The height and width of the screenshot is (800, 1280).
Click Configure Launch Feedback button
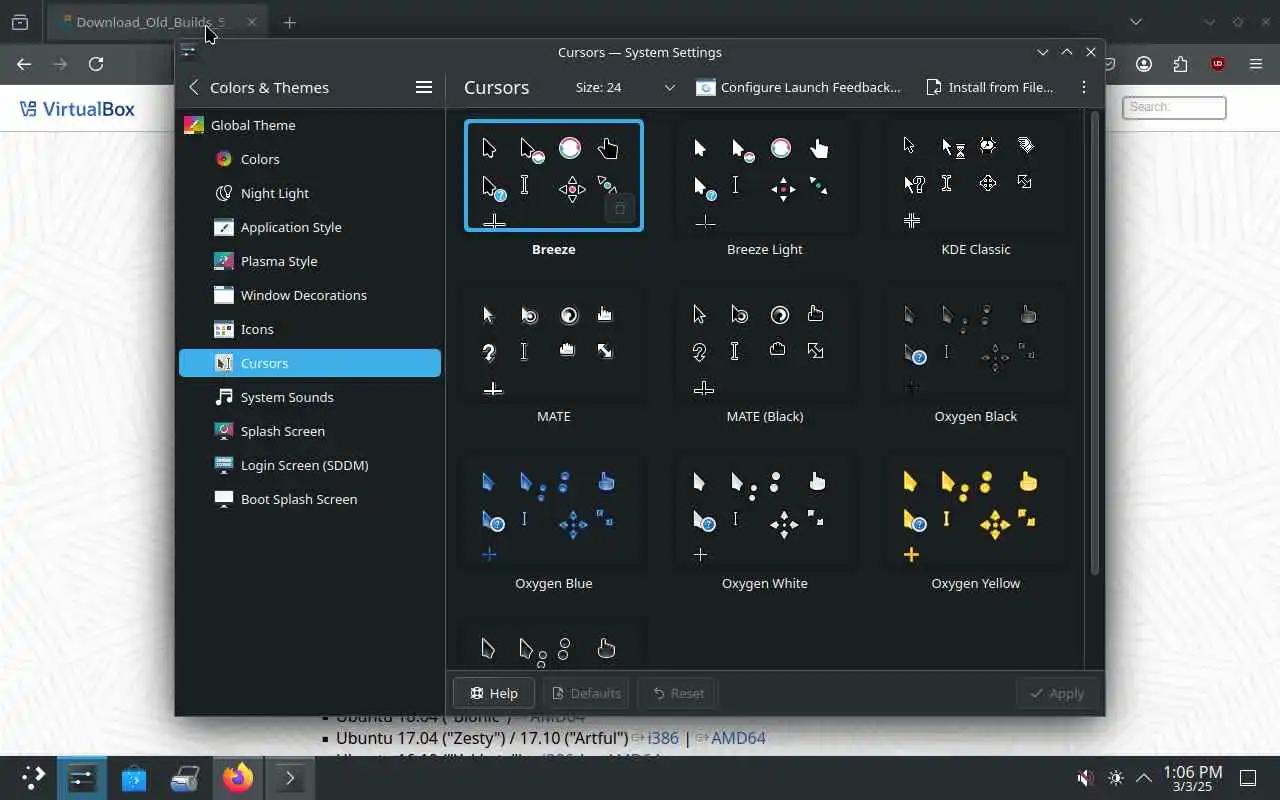pyautogui.click(x=799, y=87)
